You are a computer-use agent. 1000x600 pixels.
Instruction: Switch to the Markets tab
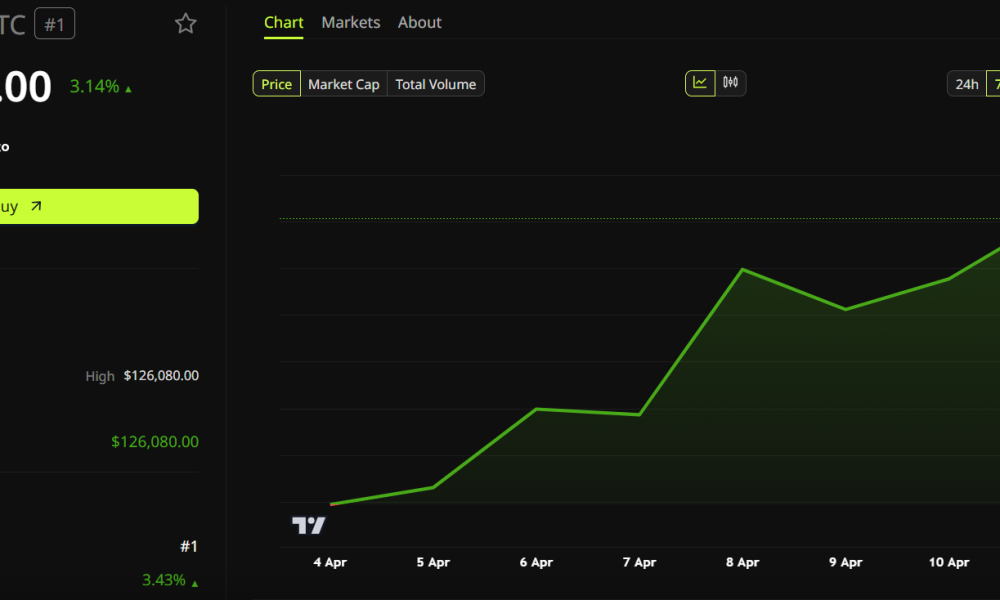pos(351,22)
